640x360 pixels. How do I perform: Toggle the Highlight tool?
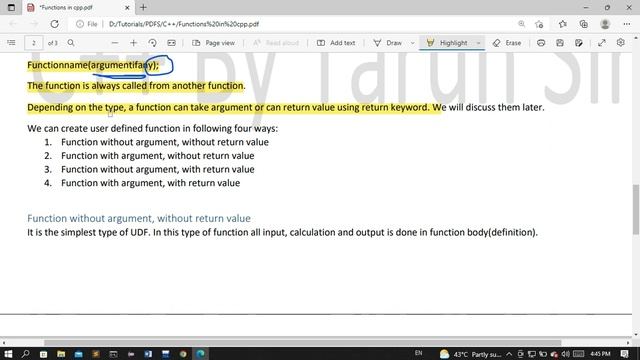point(447,42)
